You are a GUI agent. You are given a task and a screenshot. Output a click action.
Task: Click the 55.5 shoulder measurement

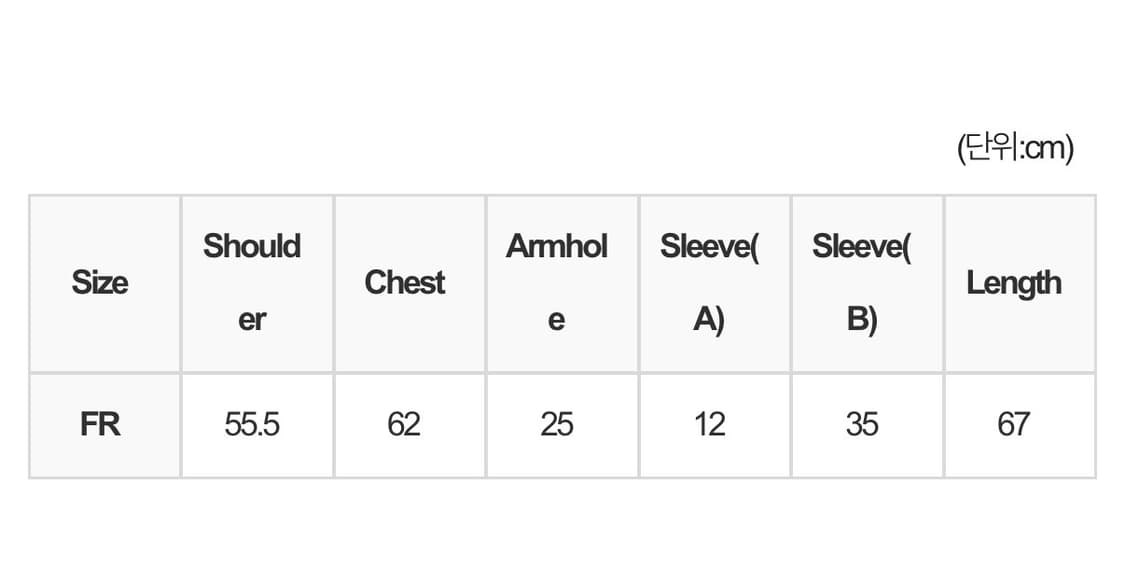tap(252, 425)
